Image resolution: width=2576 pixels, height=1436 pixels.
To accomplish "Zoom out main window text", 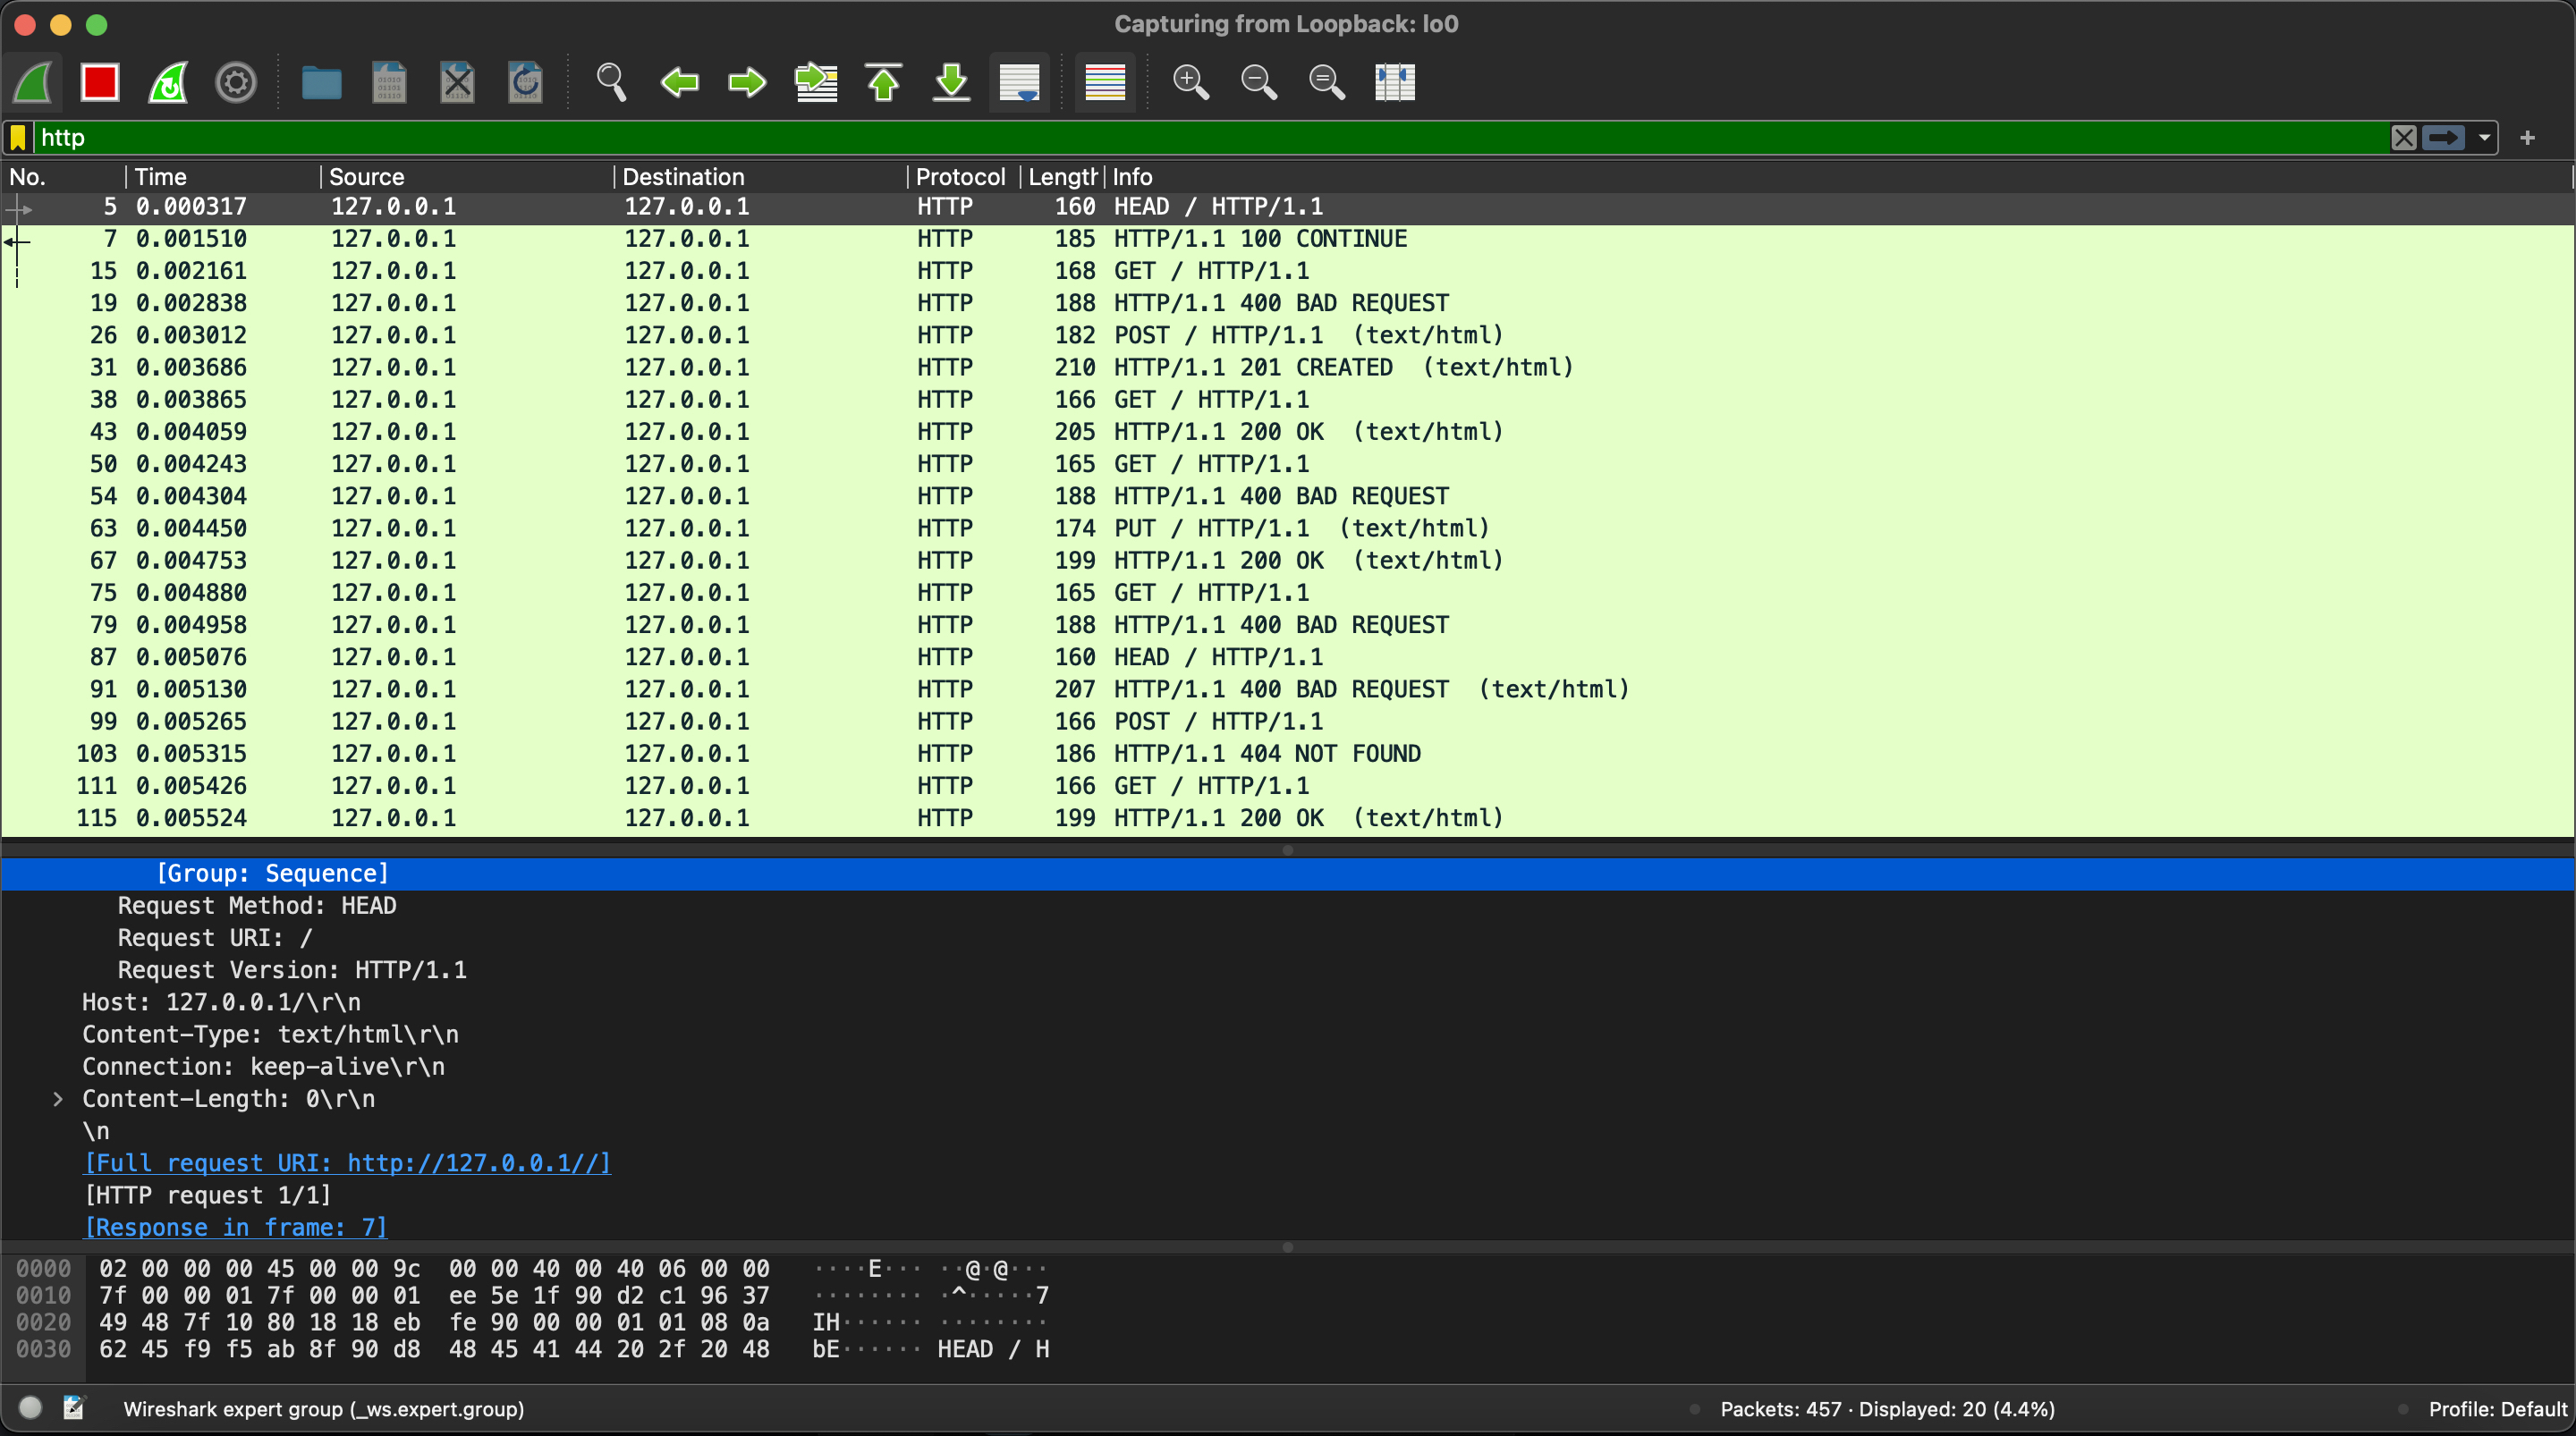I will coord(1258,82).
